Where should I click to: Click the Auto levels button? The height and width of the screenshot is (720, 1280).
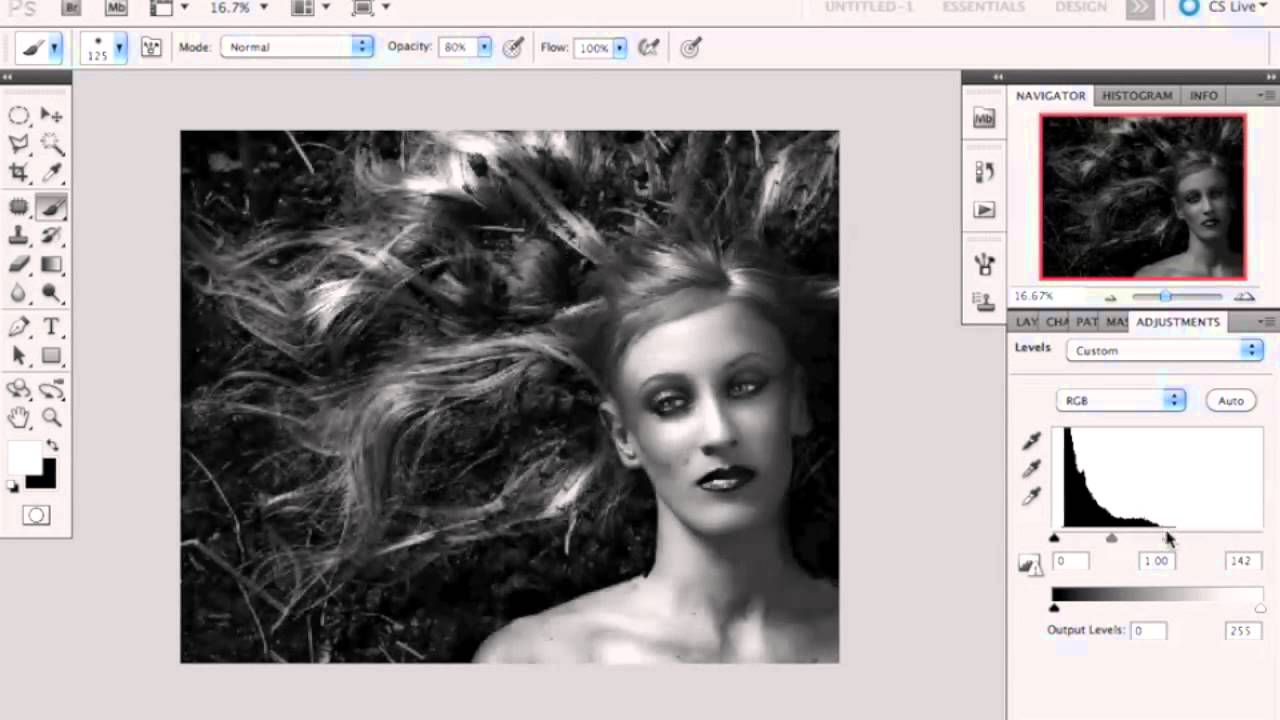point(1230,400)
